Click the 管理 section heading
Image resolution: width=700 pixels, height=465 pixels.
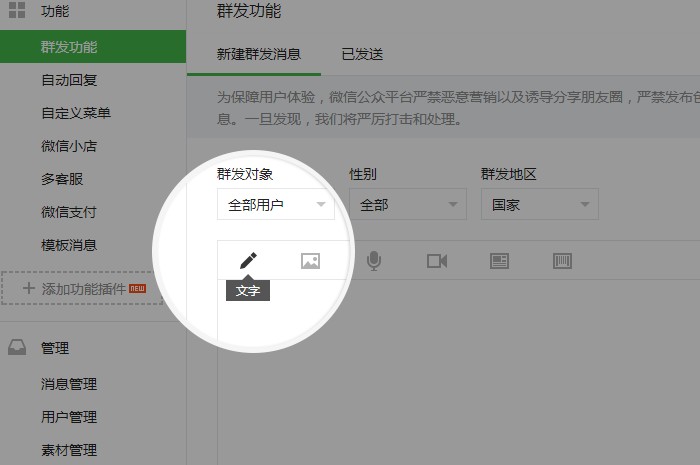pos(55,348)
